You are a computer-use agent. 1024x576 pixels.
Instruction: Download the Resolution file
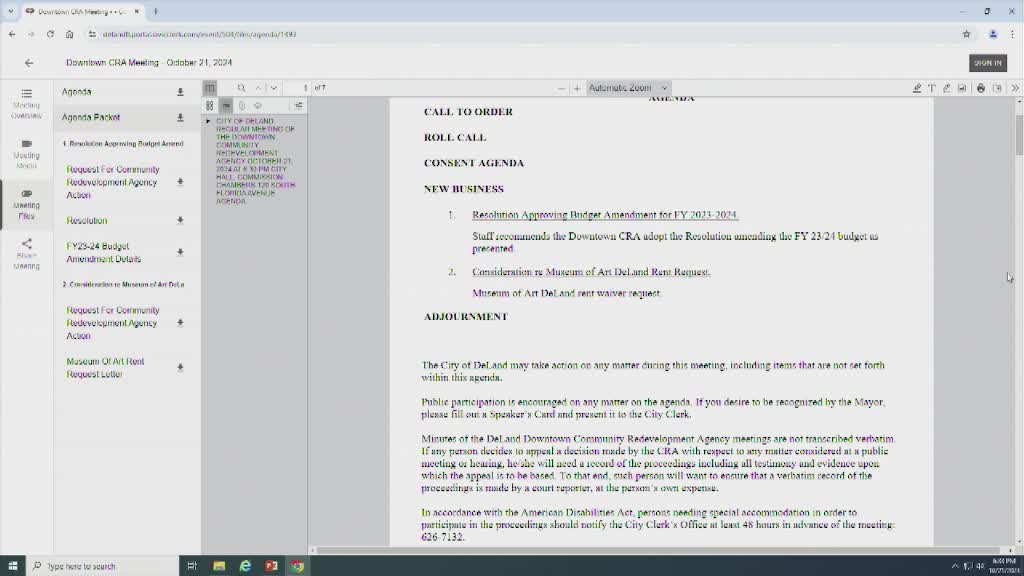pyautogui.click(x=180, y=221)
